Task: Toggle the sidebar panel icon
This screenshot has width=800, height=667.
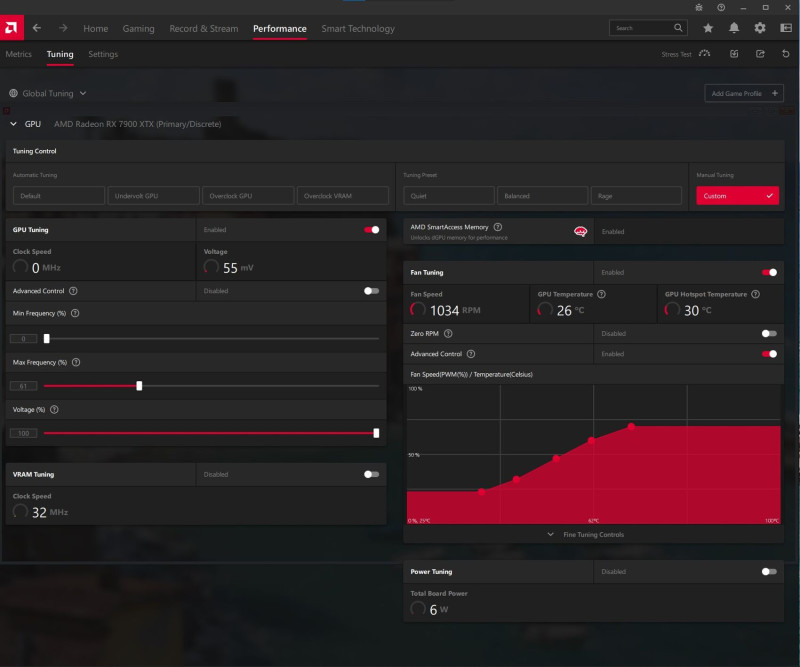Action: tap(786, 28)
